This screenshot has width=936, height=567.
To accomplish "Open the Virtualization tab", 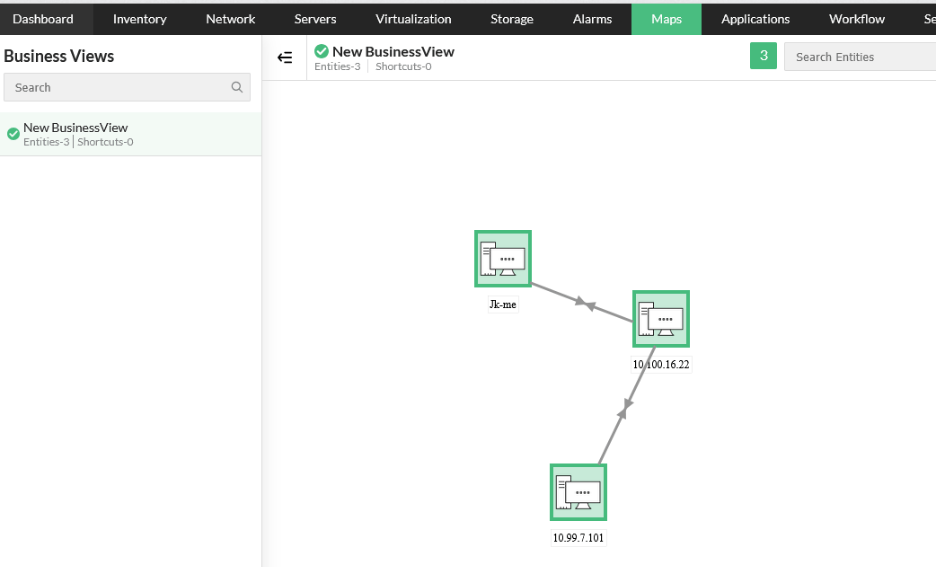I will pos(413,19).
